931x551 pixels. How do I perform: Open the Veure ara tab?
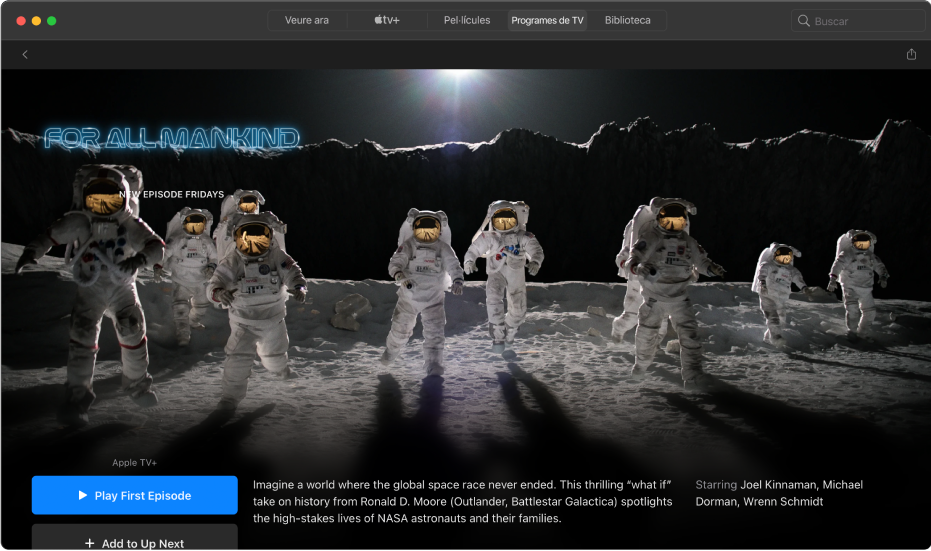(307, 20)
